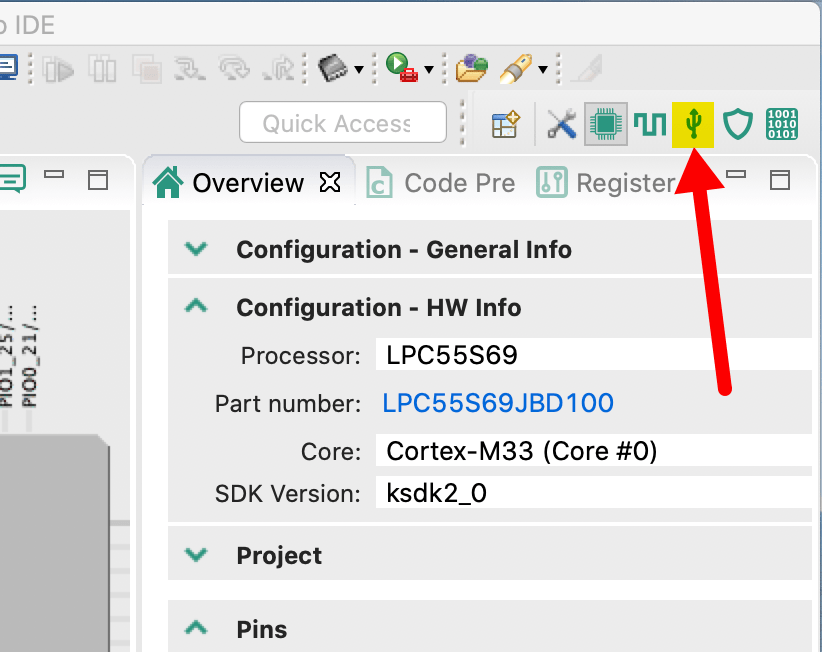Viewport: 822px width, 652px height.
Task: Open the LPC55S69JBD100 part number link
Action: [498, 403]
